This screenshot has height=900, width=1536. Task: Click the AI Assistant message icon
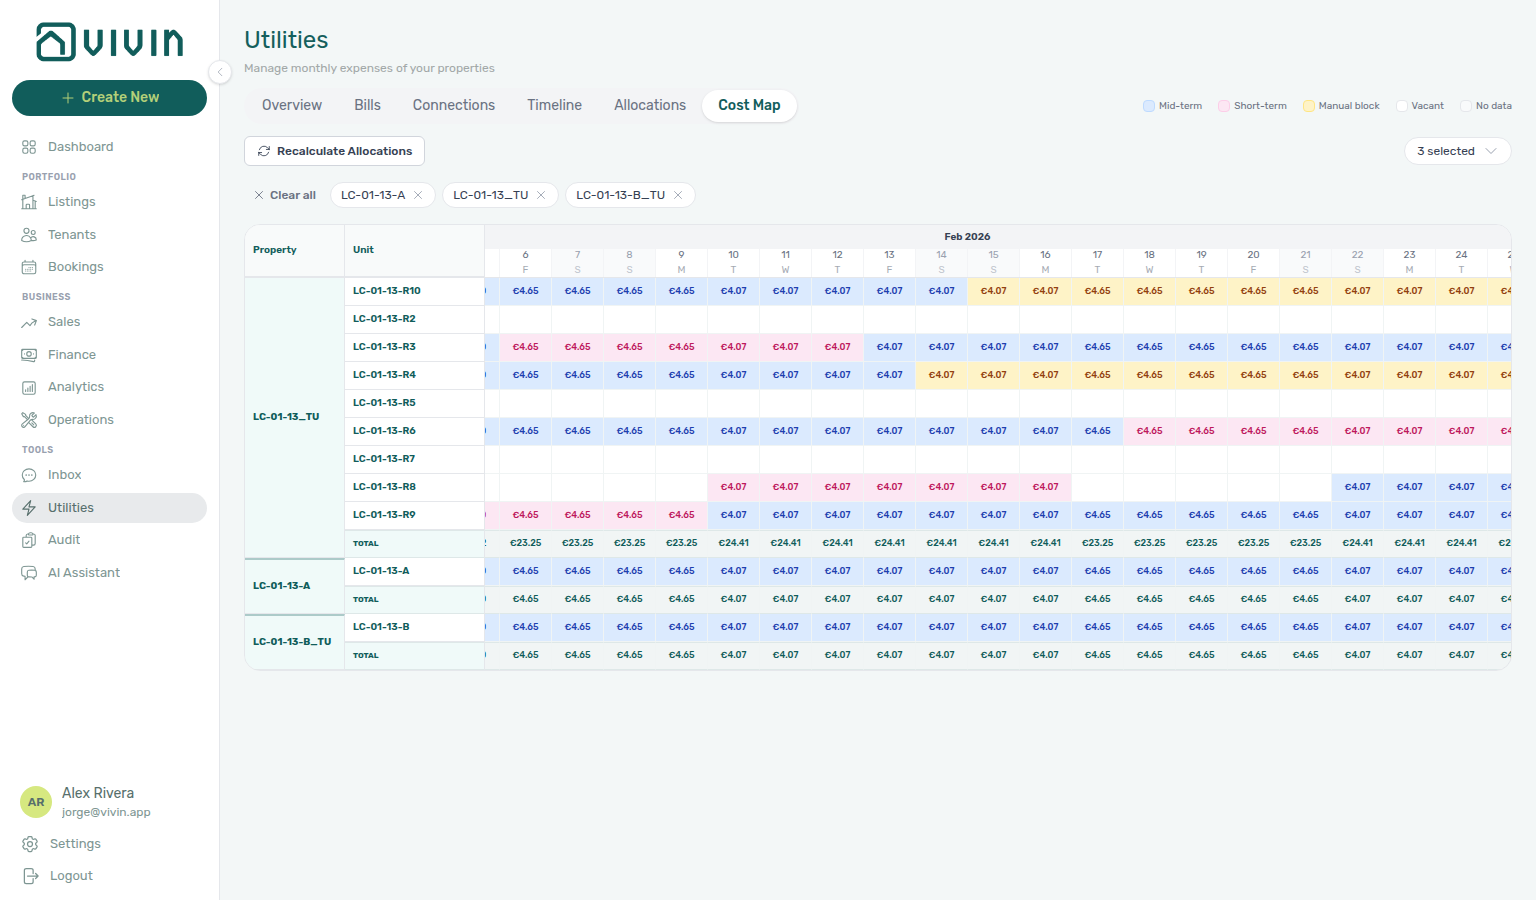click(29, 573)
